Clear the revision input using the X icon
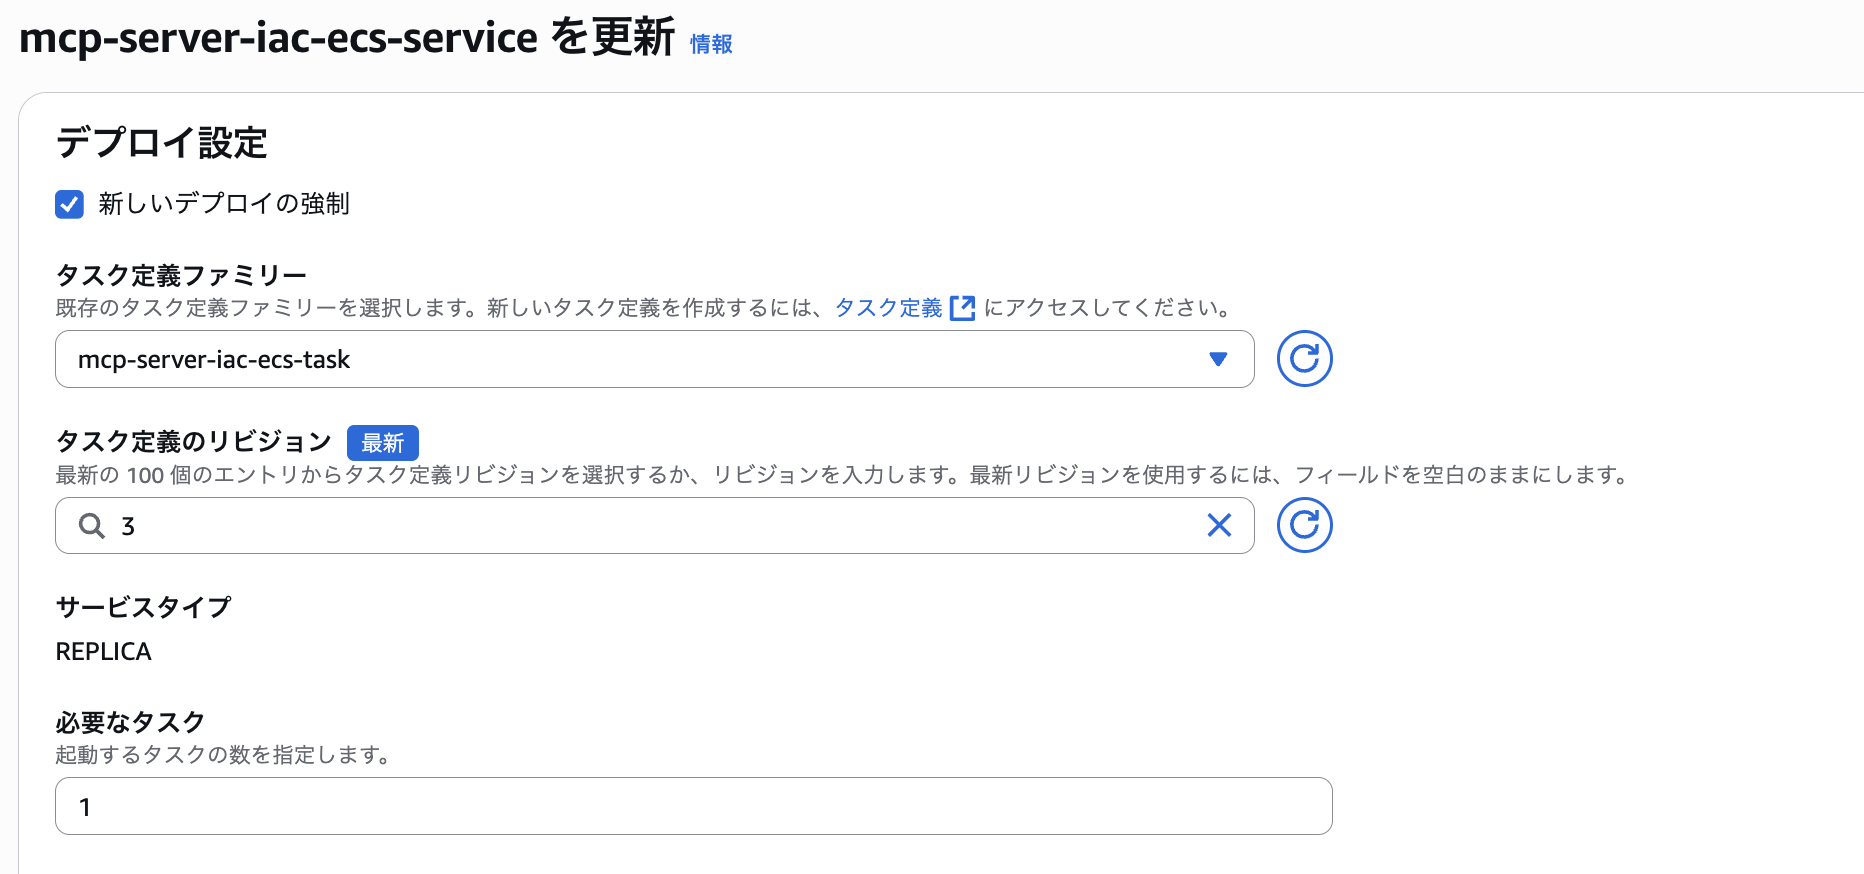Image resolution: width=1864 pixels, height=874 pixels. click(1219, 525)
